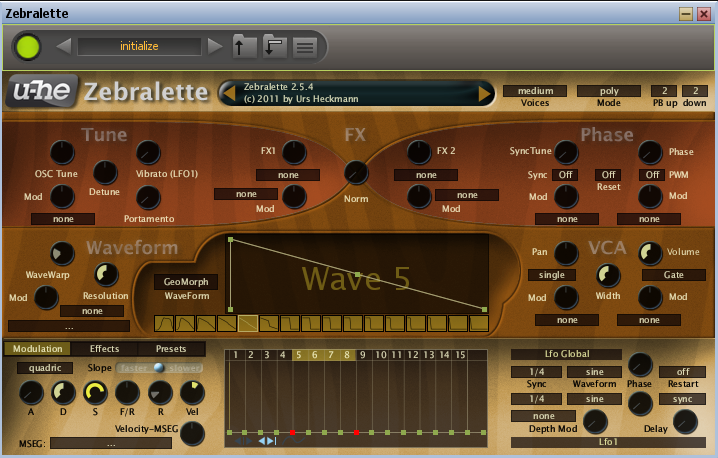The image size is (718, 458).
Task: Select the first waveform thumbnail
Action: (164, 323)
